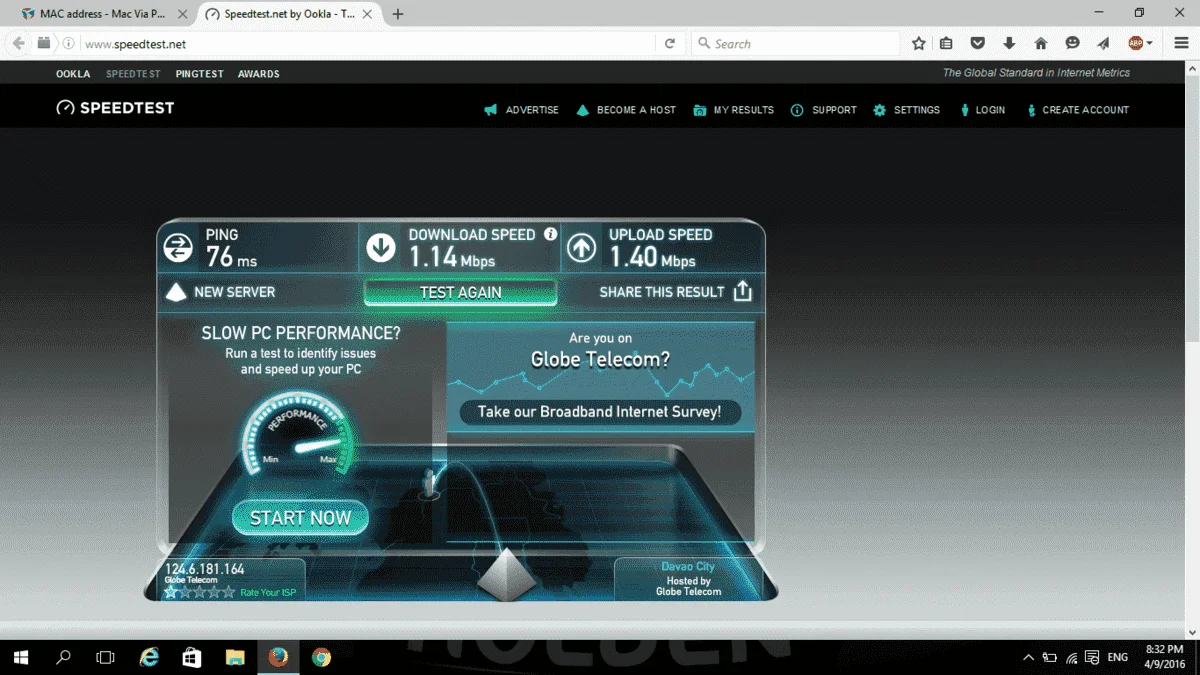Open ADVERTISE page
Screen dimensions: 1200x675
[x=521, y=110]
